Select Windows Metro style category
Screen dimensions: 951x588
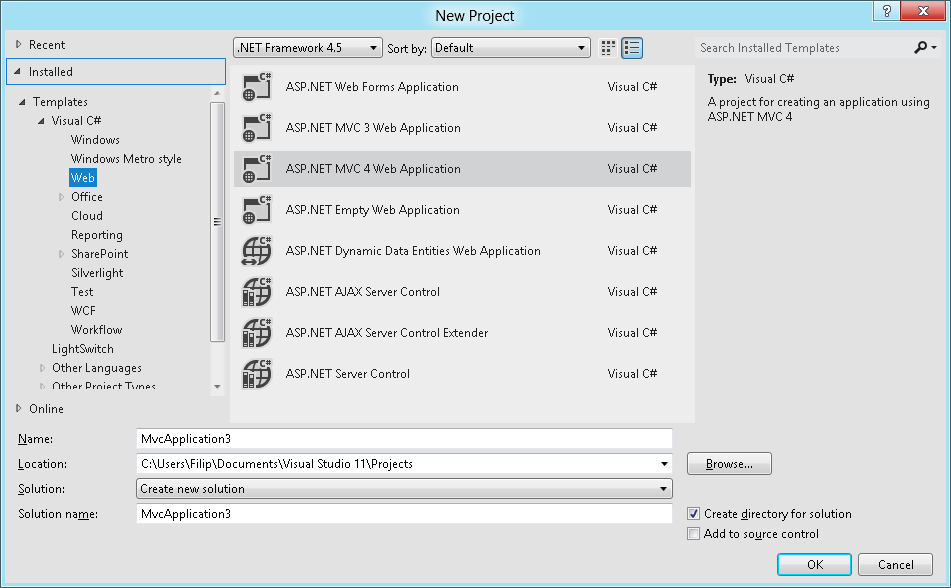126,159
